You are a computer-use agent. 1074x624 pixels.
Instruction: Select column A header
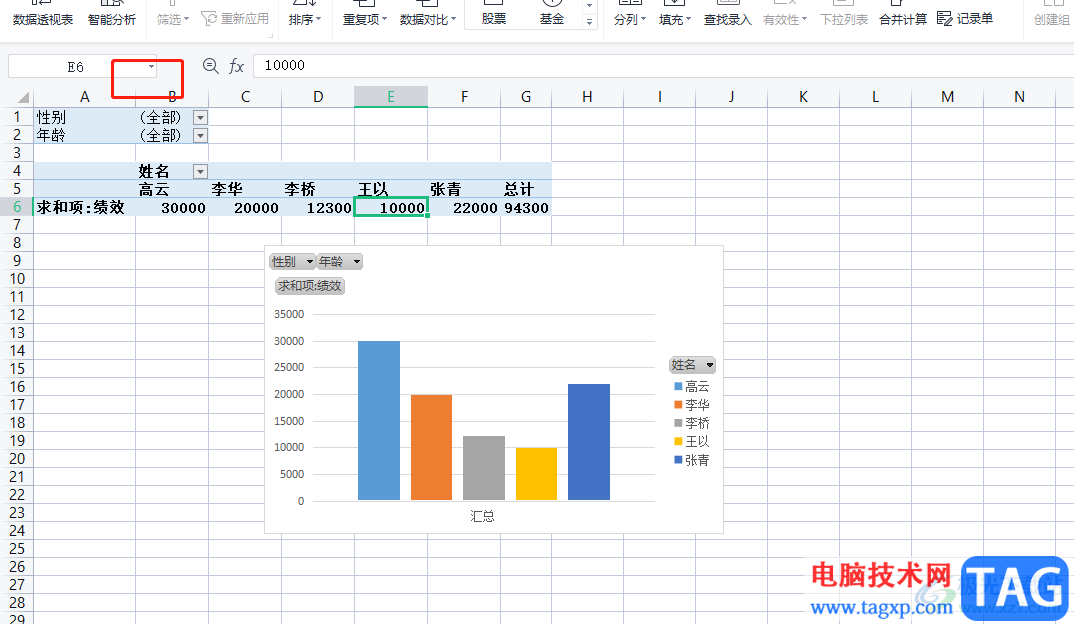pyautogui.click(x=84, y=97)
